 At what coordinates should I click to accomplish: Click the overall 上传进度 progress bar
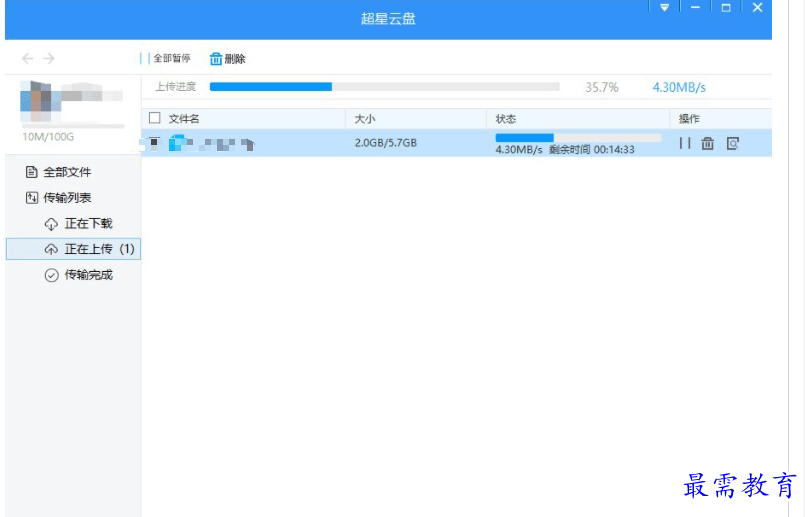click(385, 87)
